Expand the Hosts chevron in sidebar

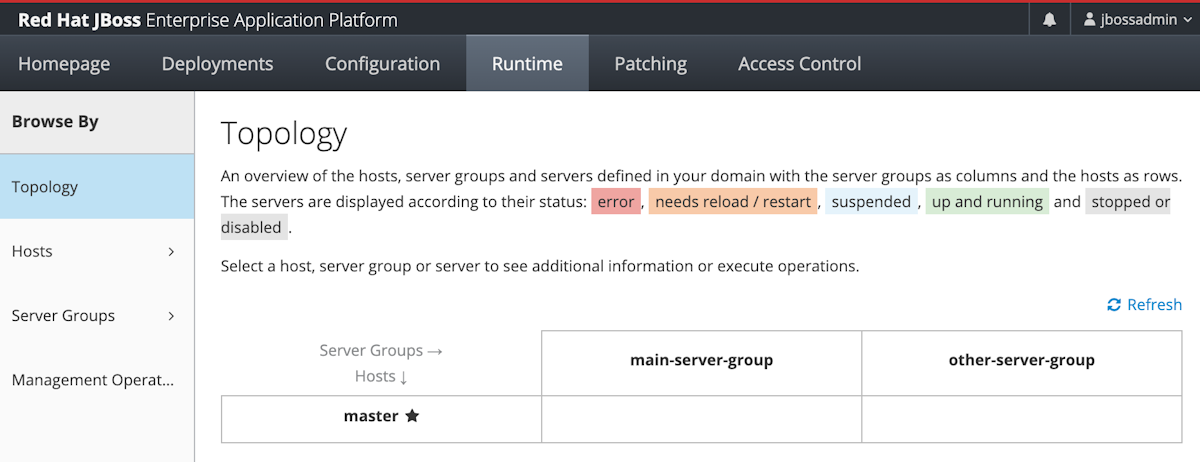pyautogui.click(x=171, y=251)
